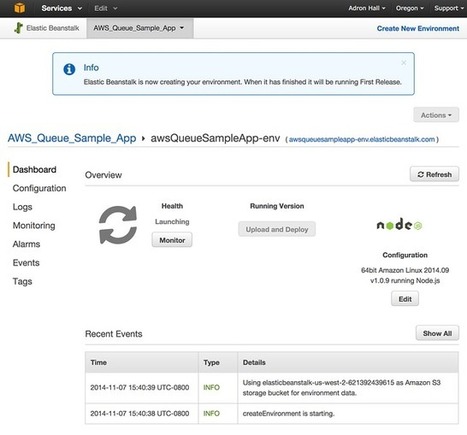Click the Monitor button under Health
467x435 pixels.
[172, 240]
